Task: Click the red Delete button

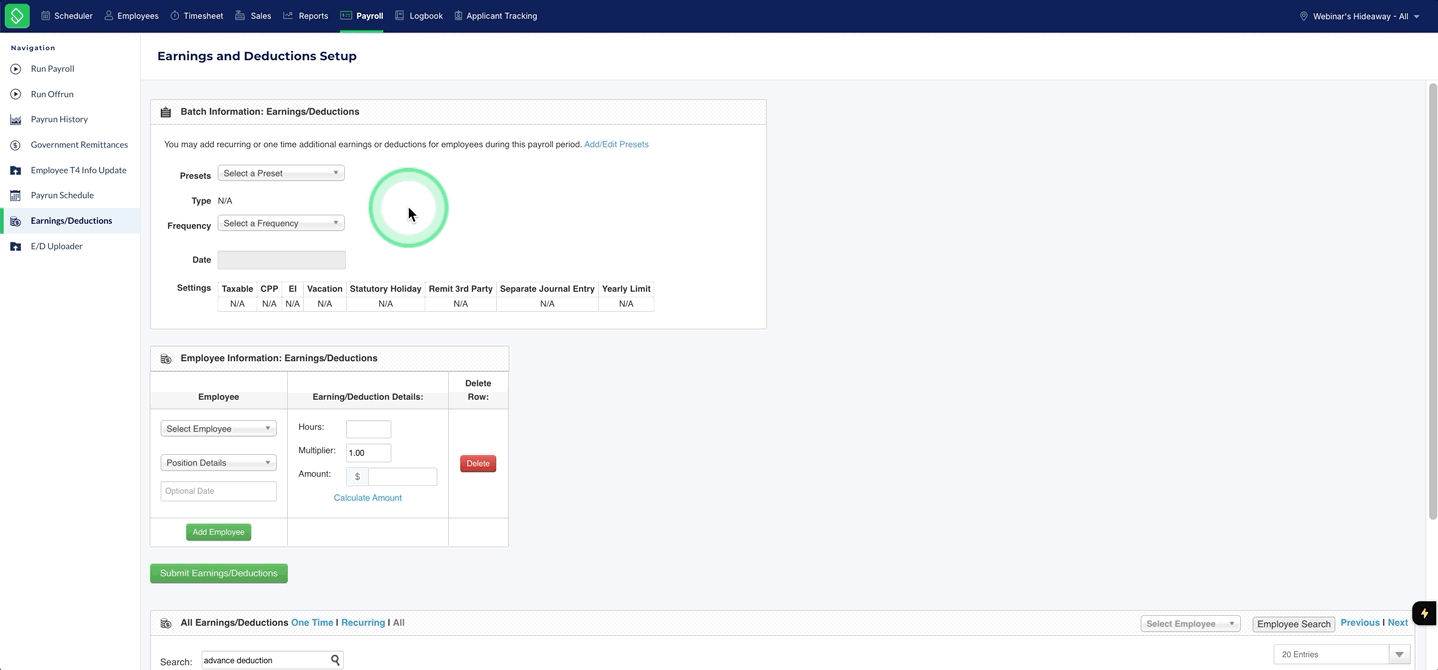Action: click(x=478, y=464)
